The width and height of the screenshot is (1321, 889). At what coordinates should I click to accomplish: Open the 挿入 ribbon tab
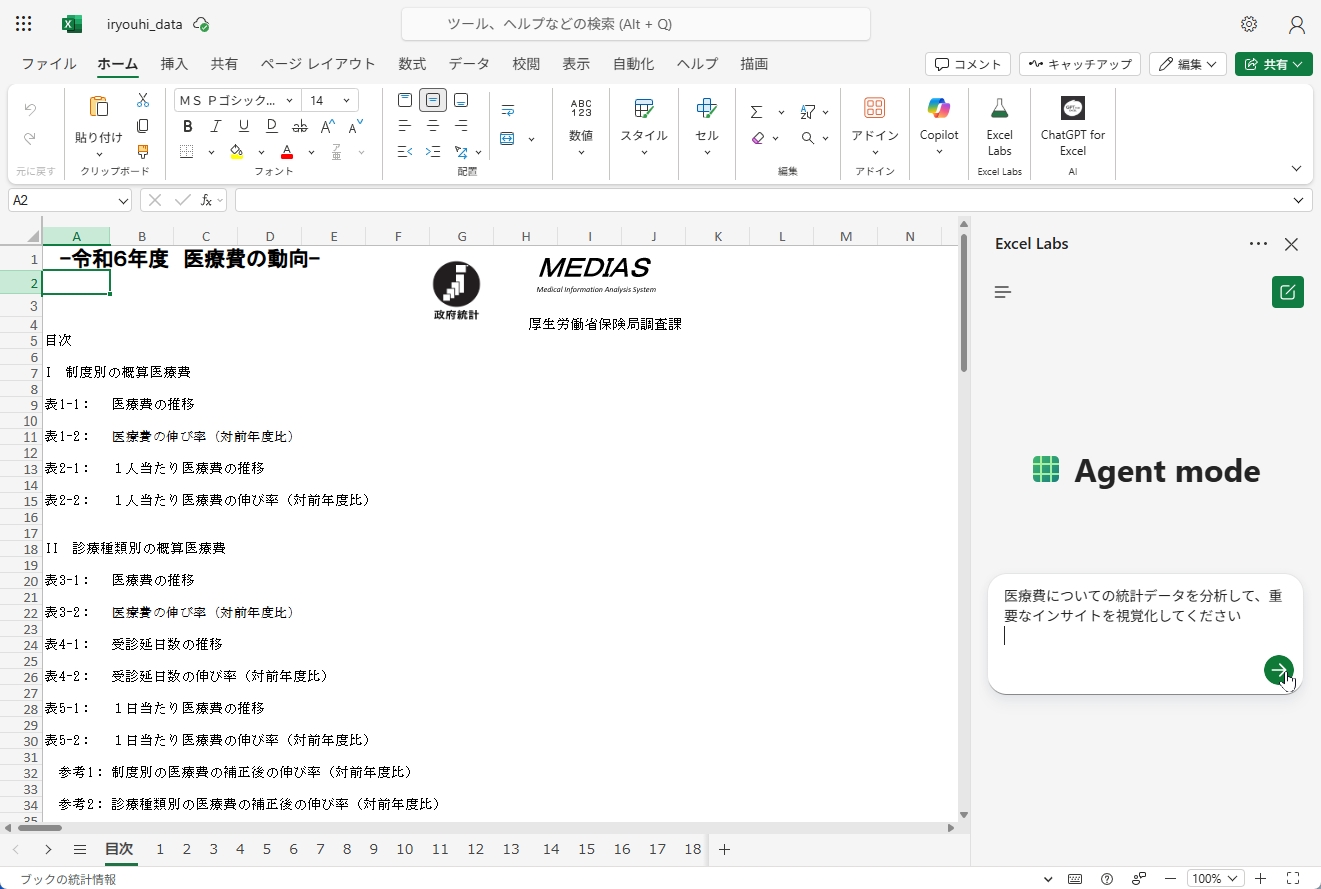tap(174, 64)
